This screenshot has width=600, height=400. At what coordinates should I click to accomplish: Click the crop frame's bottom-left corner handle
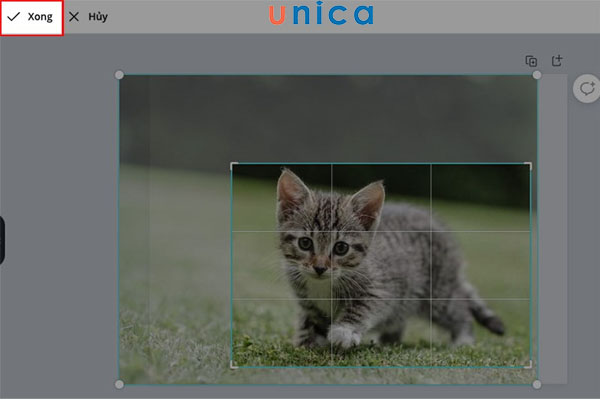(233, 365)
